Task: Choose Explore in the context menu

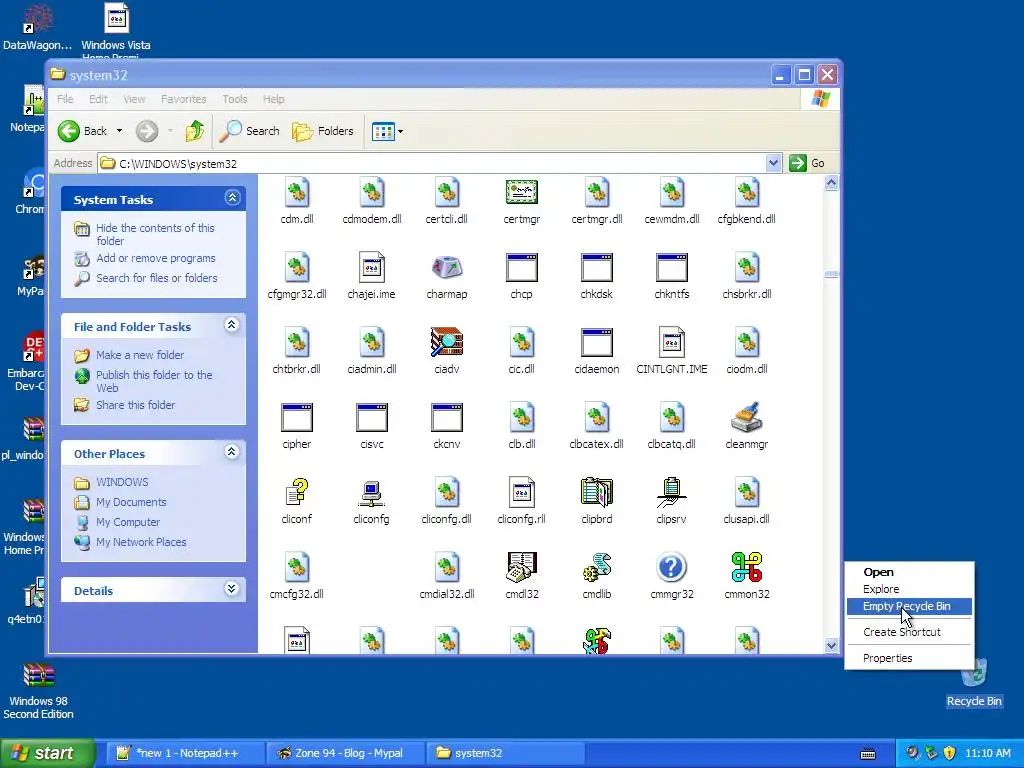Action: [x=909, y=589]
